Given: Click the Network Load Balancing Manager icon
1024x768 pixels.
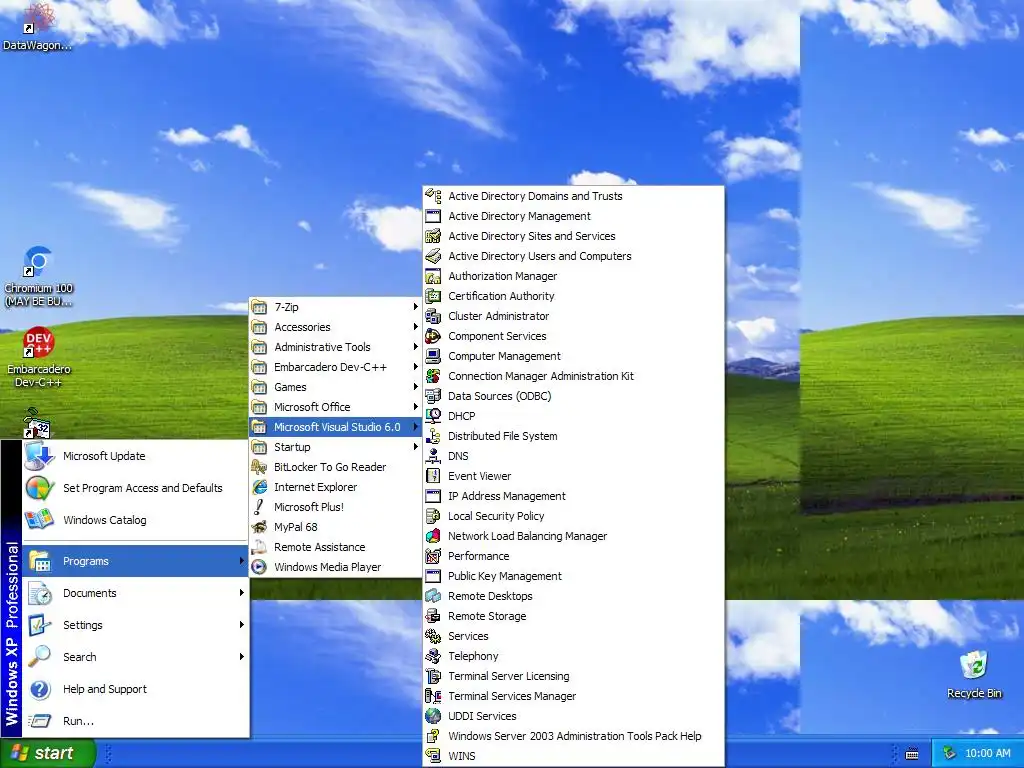Looking at the screenshot, I should pos(433,536).
